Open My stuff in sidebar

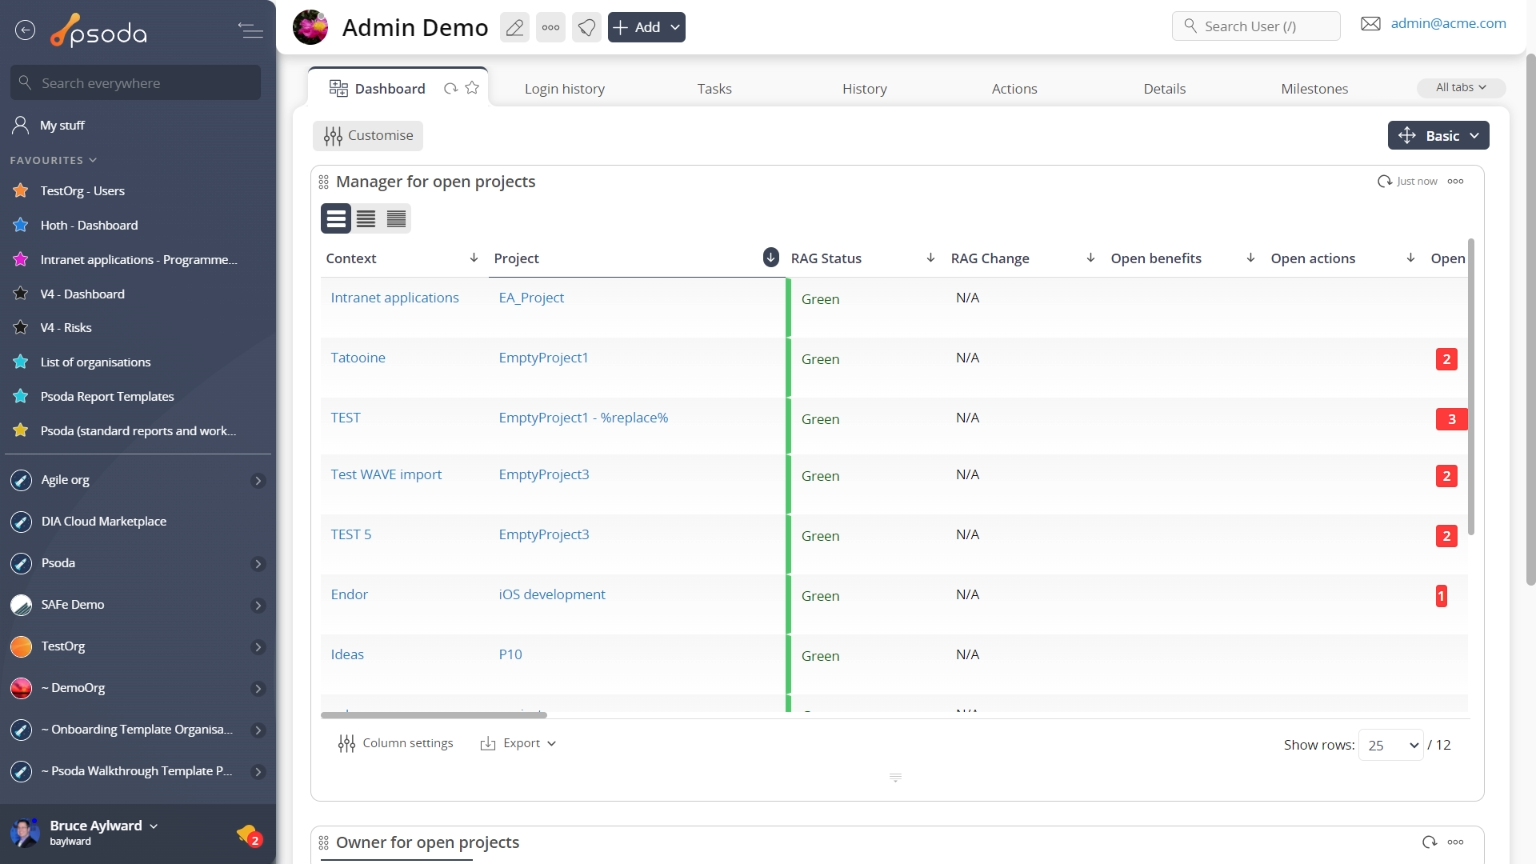click(x=62, y=125)
